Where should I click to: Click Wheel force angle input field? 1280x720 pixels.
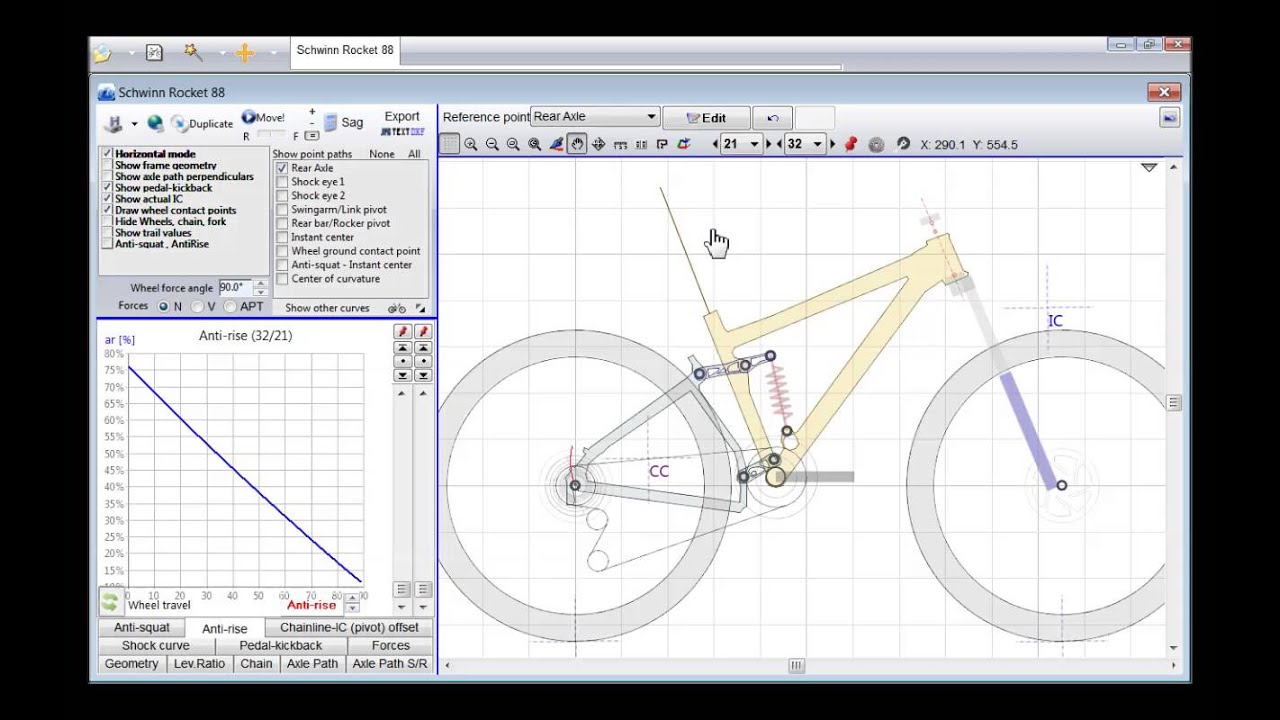[x=234, y=287]
